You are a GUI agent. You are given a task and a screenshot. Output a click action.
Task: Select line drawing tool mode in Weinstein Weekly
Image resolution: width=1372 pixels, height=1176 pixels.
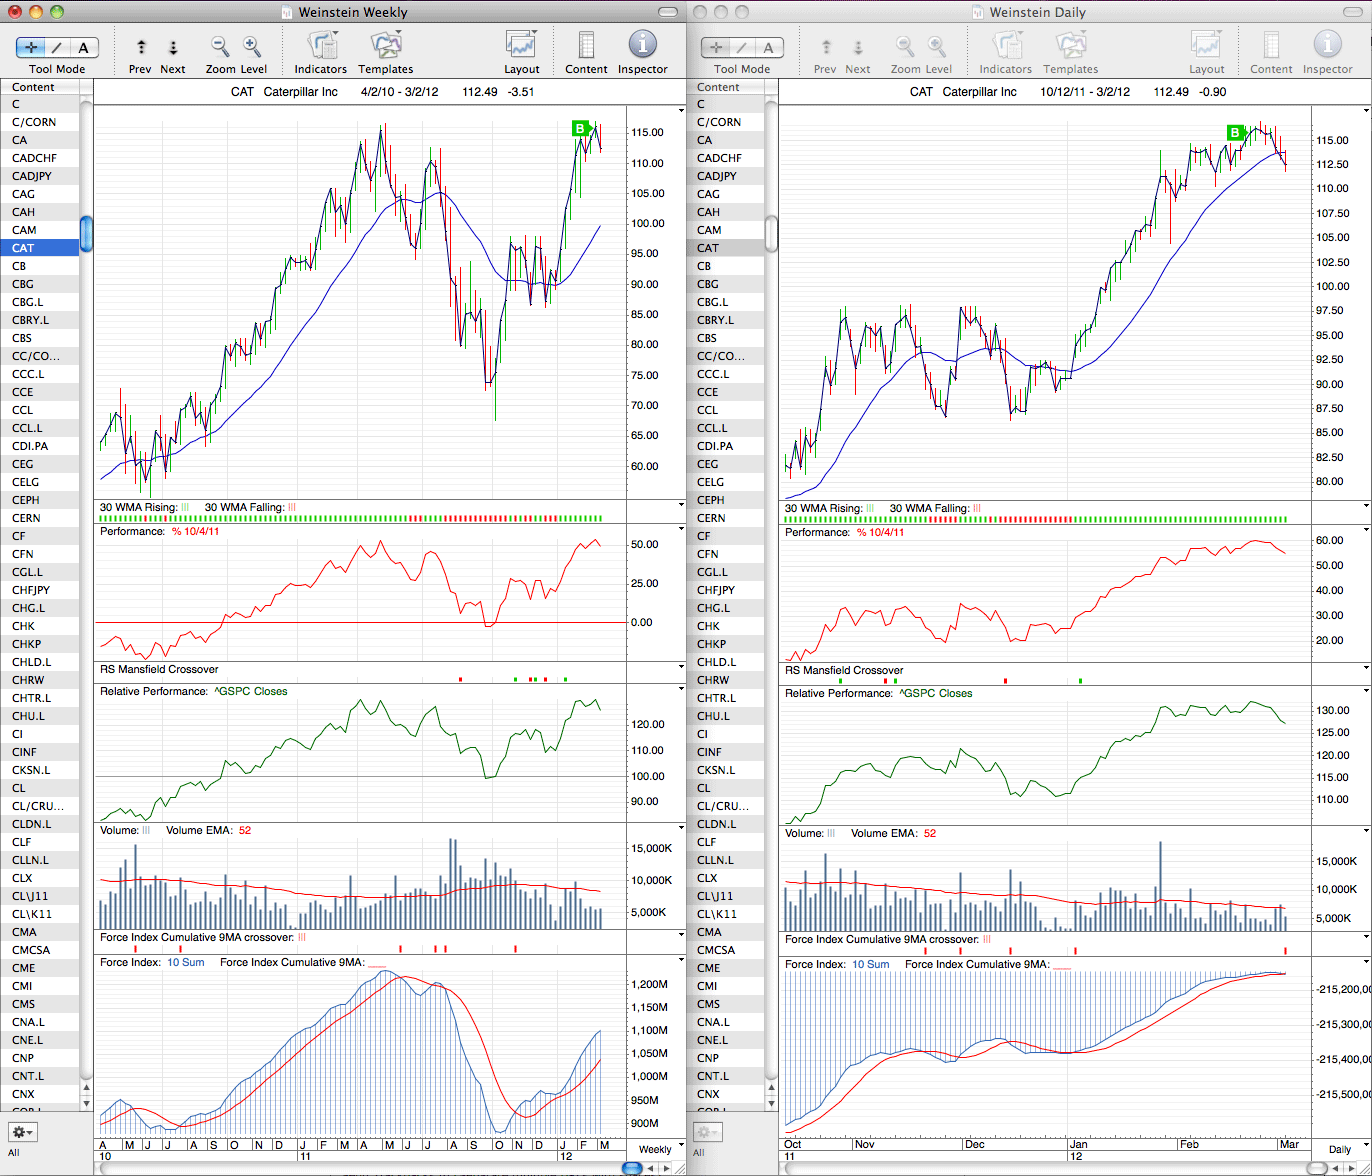pos(58,47)
